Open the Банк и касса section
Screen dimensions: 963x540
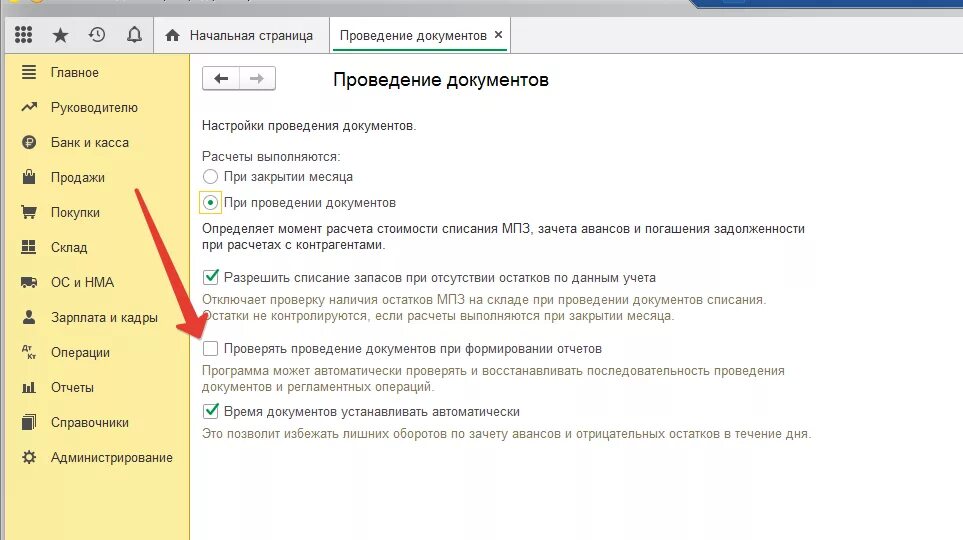[90, 143]
